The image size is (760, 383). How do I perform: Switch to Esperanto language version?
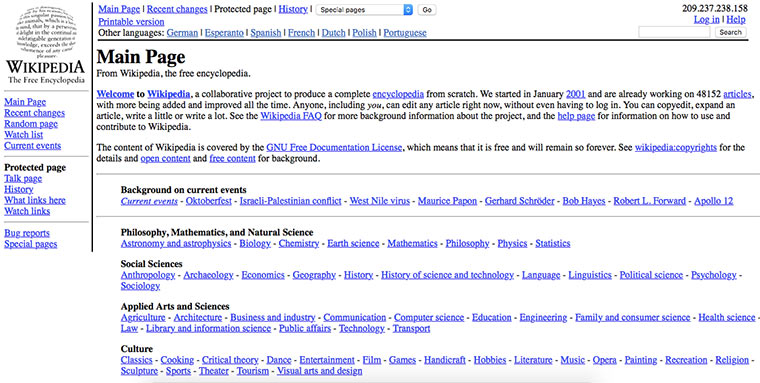click(224, 33)
